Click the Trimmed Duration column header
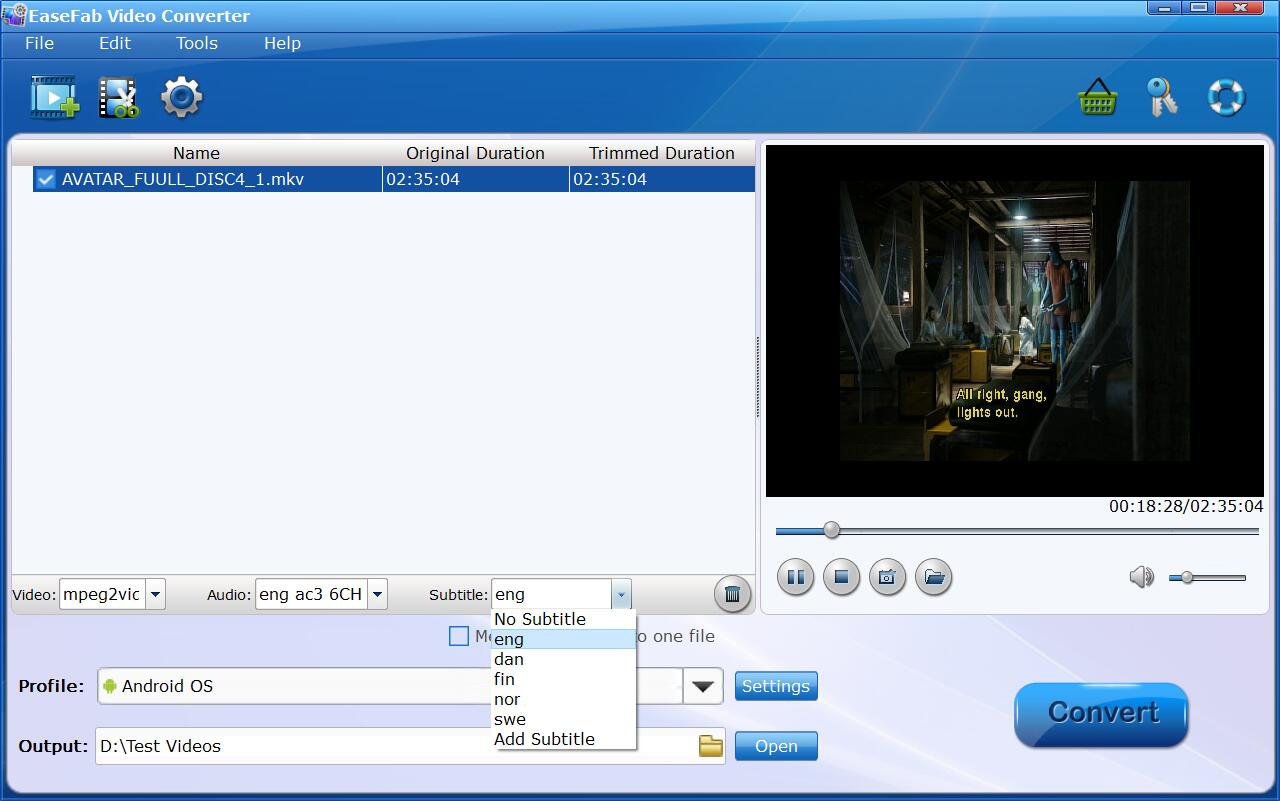 tap(661, 153)
